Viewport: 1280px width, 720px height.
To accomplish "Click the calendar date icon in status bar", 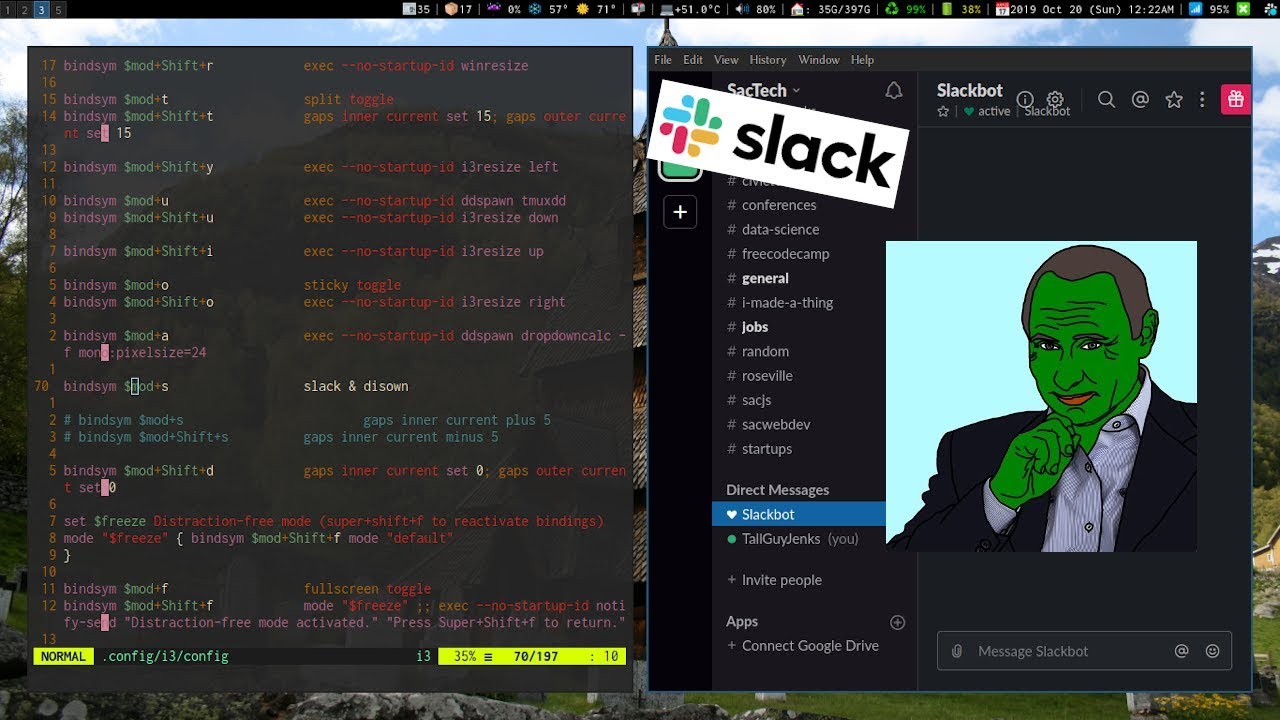I will tap(1003, 9).
